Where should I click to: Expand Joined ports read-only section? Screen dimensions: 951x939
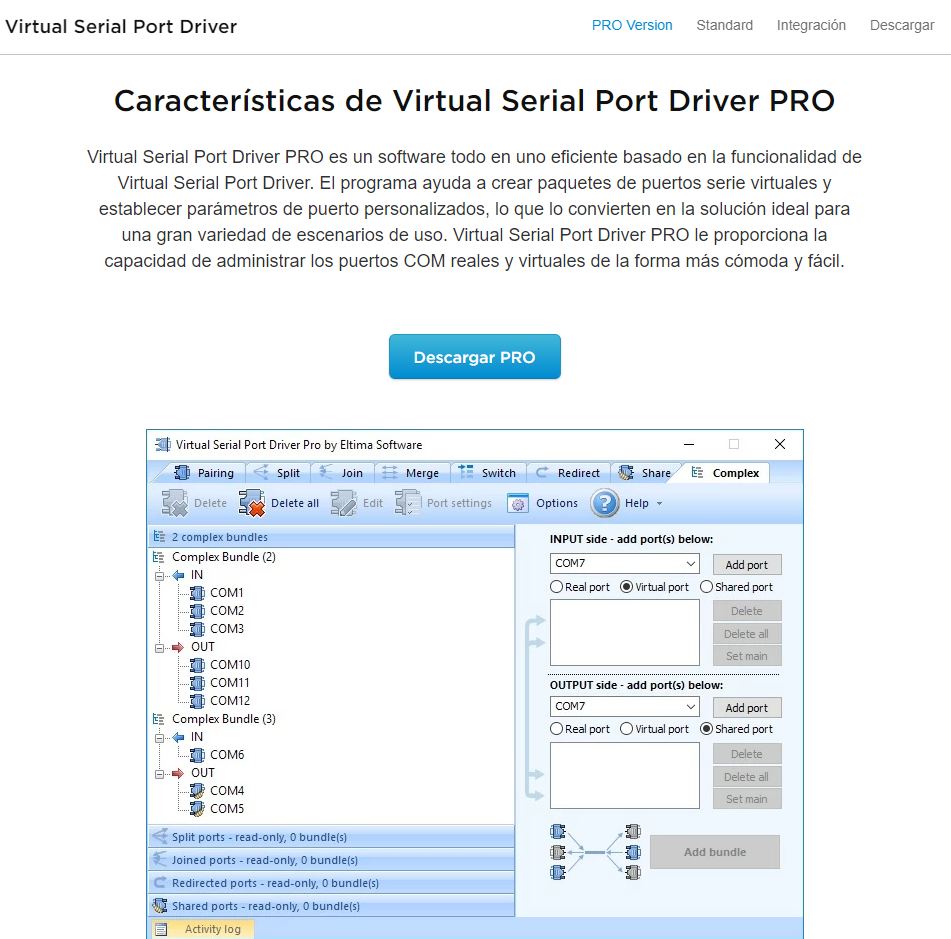click(331, 860)
